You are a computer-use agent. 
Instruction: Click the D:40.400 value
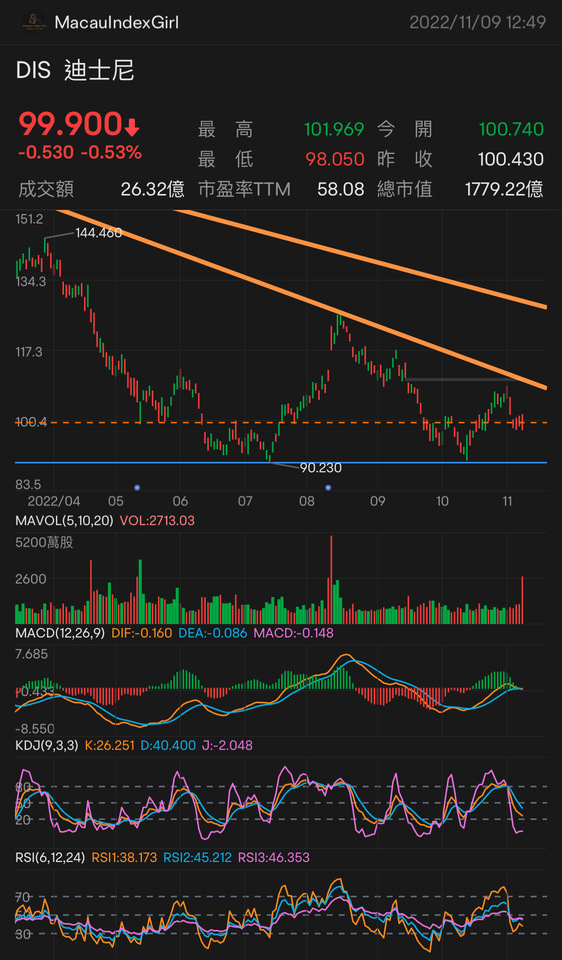pos(170,745)
